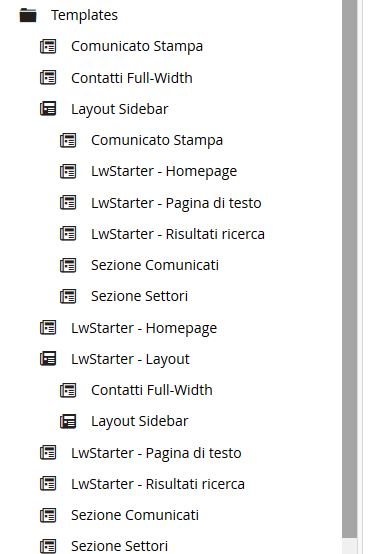Screen dimensions: 378x554
Task: Select LwStarter - Homepage nested under Layout Sidebar
Action: pos(164,172)
